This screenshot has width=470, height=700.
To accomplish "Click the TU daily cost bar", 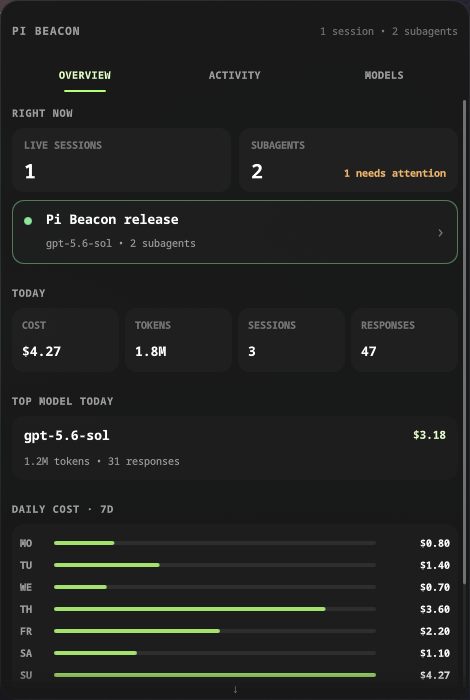I will pyautogui.click(x=215, y=565).
